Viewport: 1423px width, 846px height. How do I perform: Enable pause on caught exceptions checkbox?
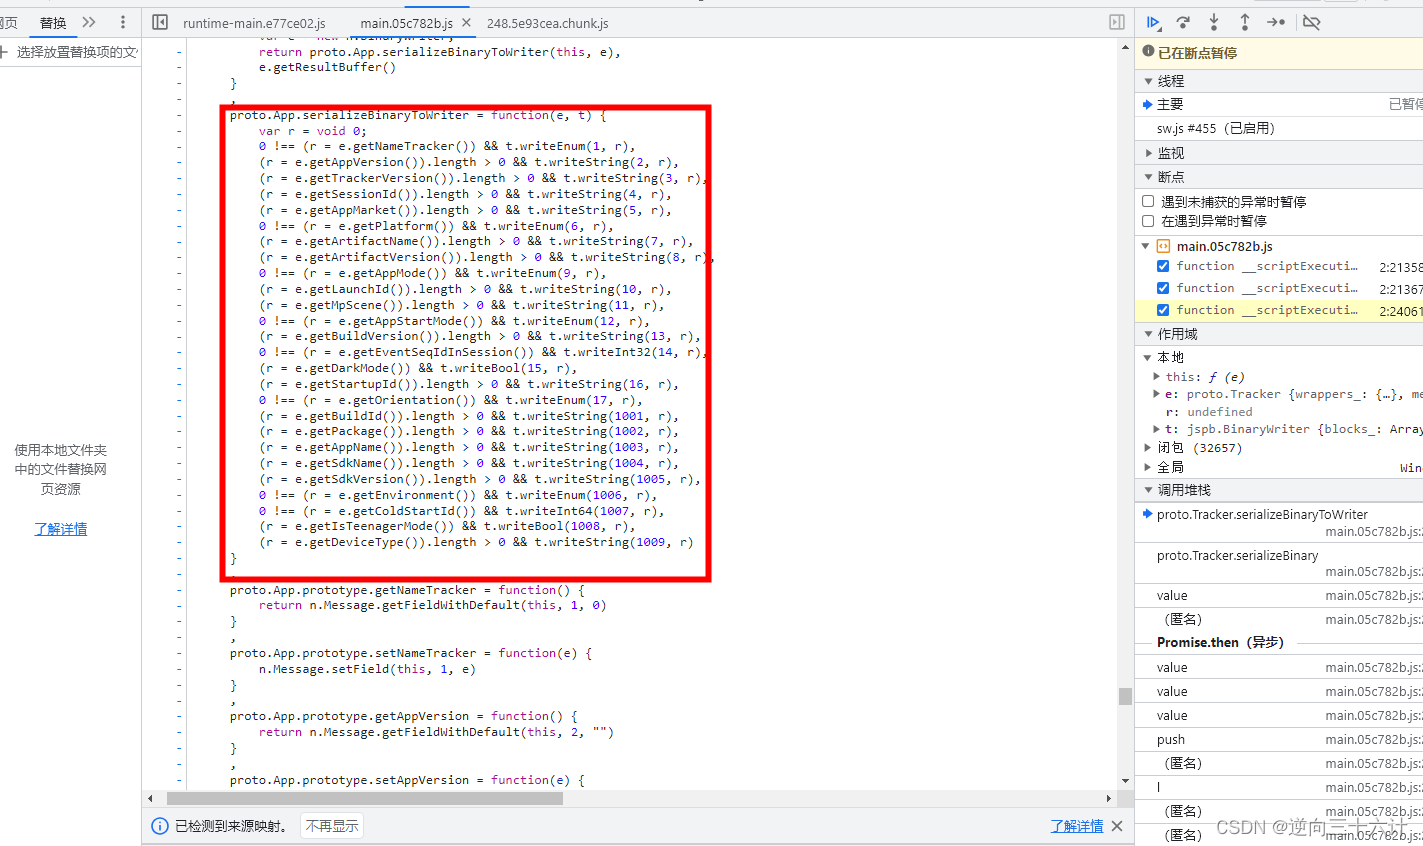pyautogui.click(x=1148, y=221)
